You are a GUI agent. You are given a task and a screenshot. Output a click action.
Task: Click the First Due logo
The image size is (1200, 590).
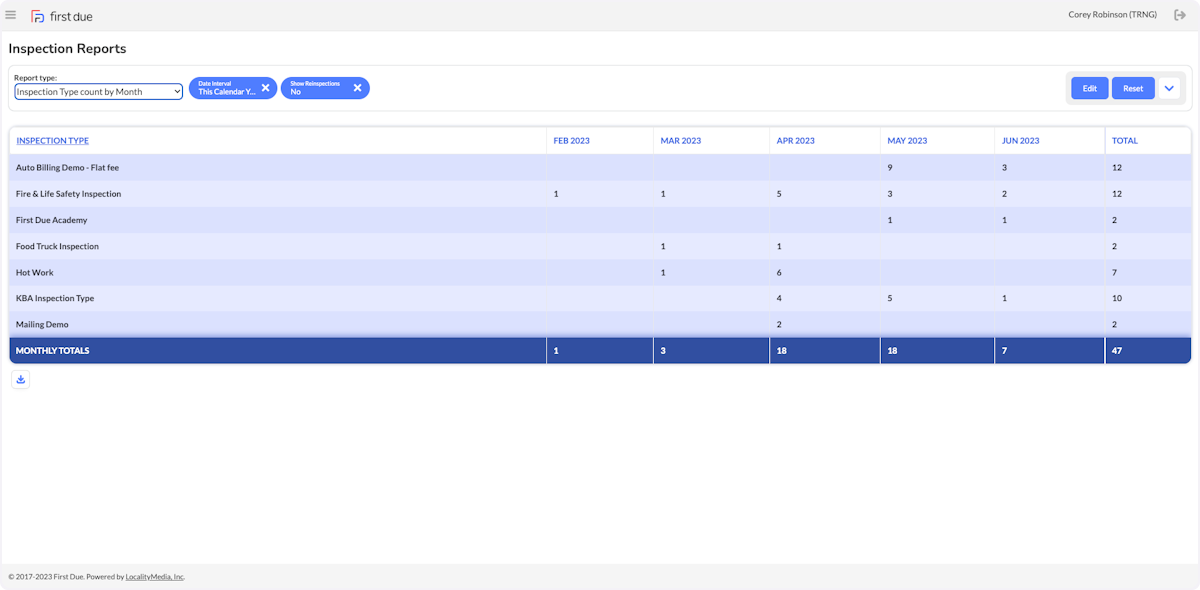pyautogui.click(x=62, y=16)
